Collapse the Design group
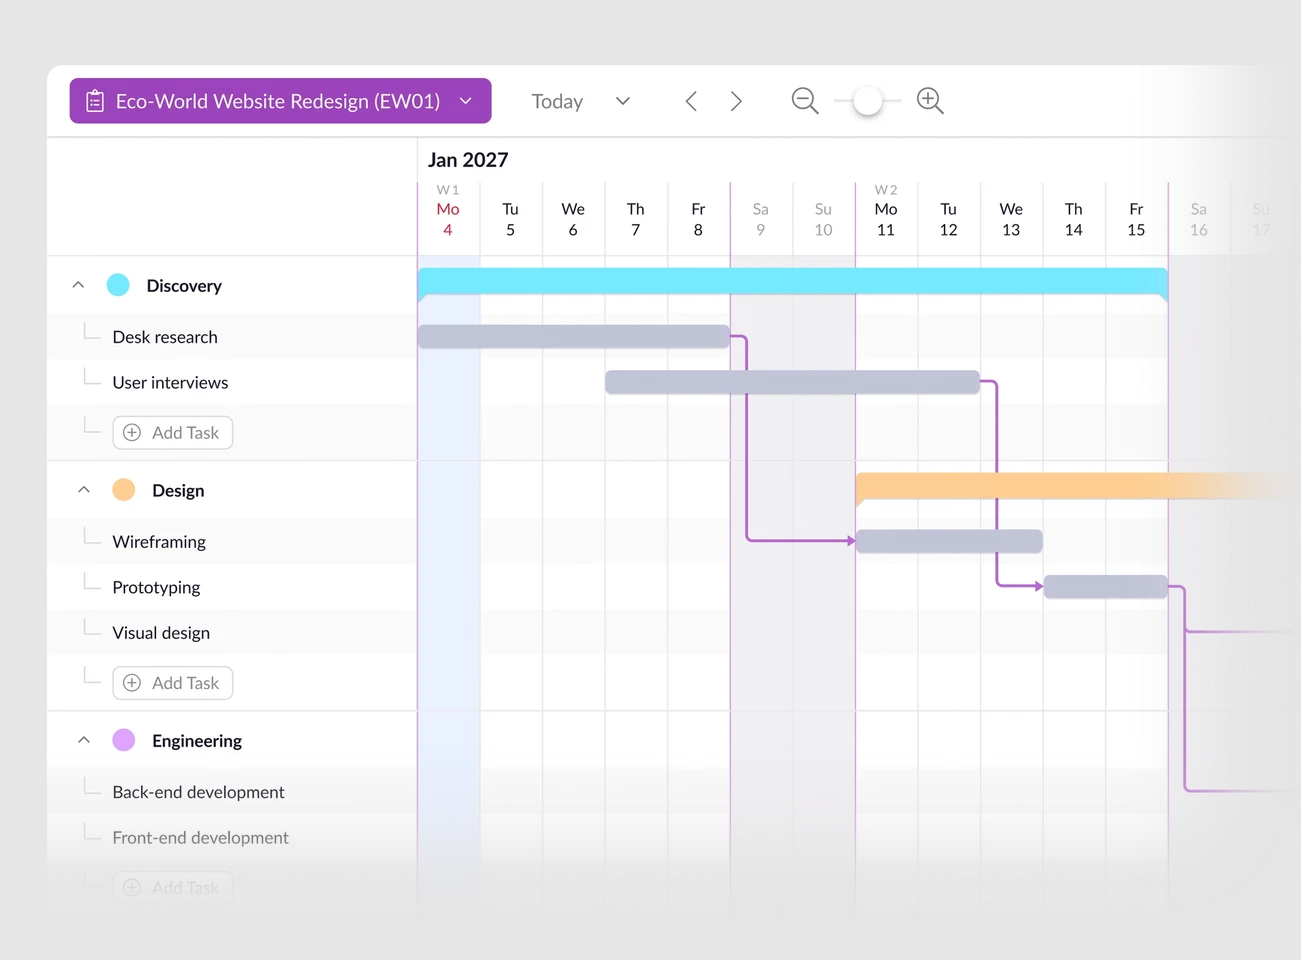Screen dimensions: 1301x960 coord(84,490)
